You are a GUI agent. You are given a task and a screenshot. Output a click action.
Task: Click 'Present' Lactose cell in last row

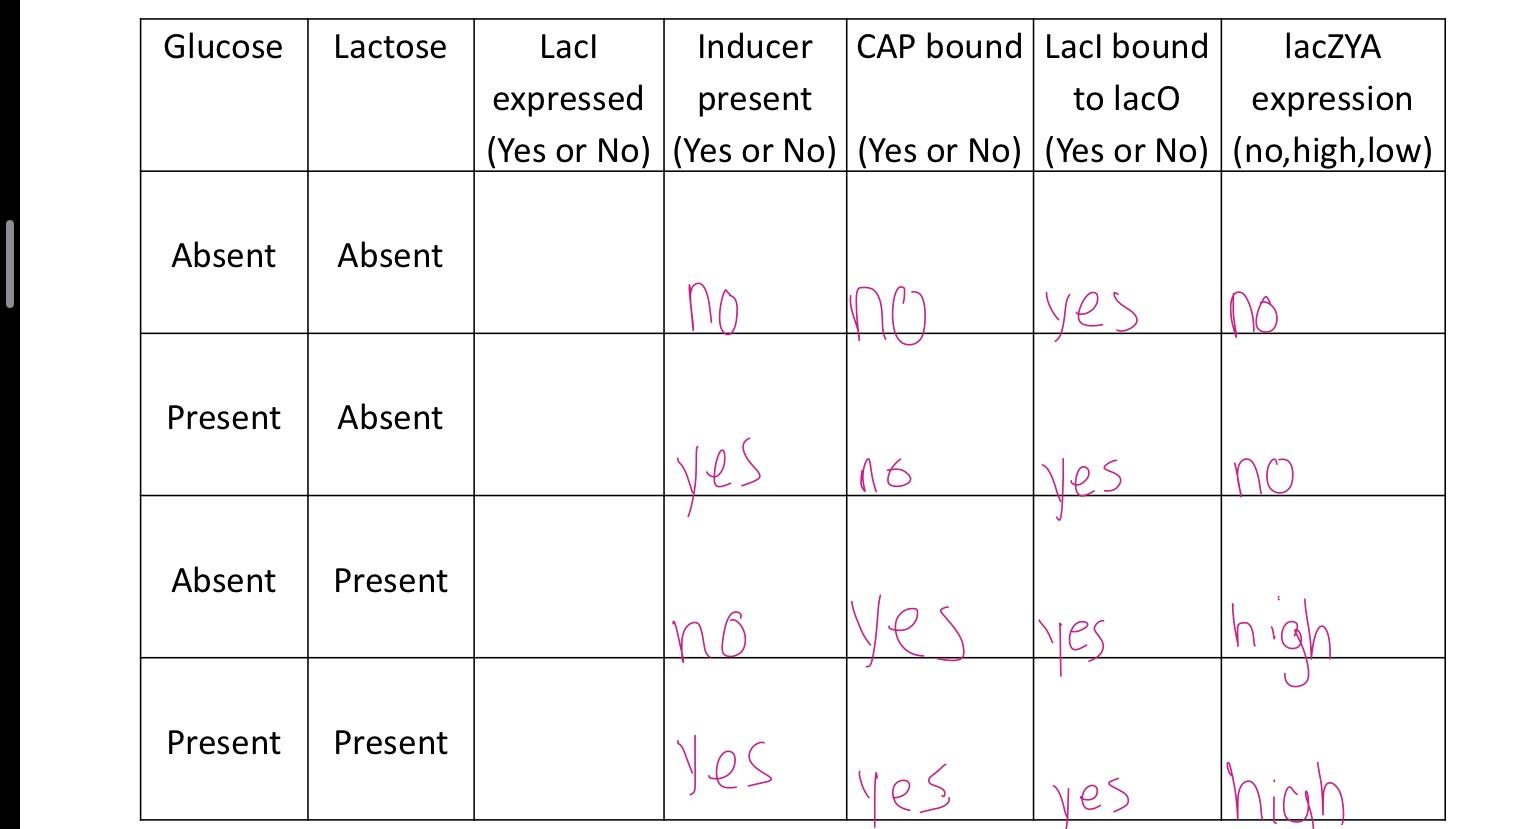391,742
